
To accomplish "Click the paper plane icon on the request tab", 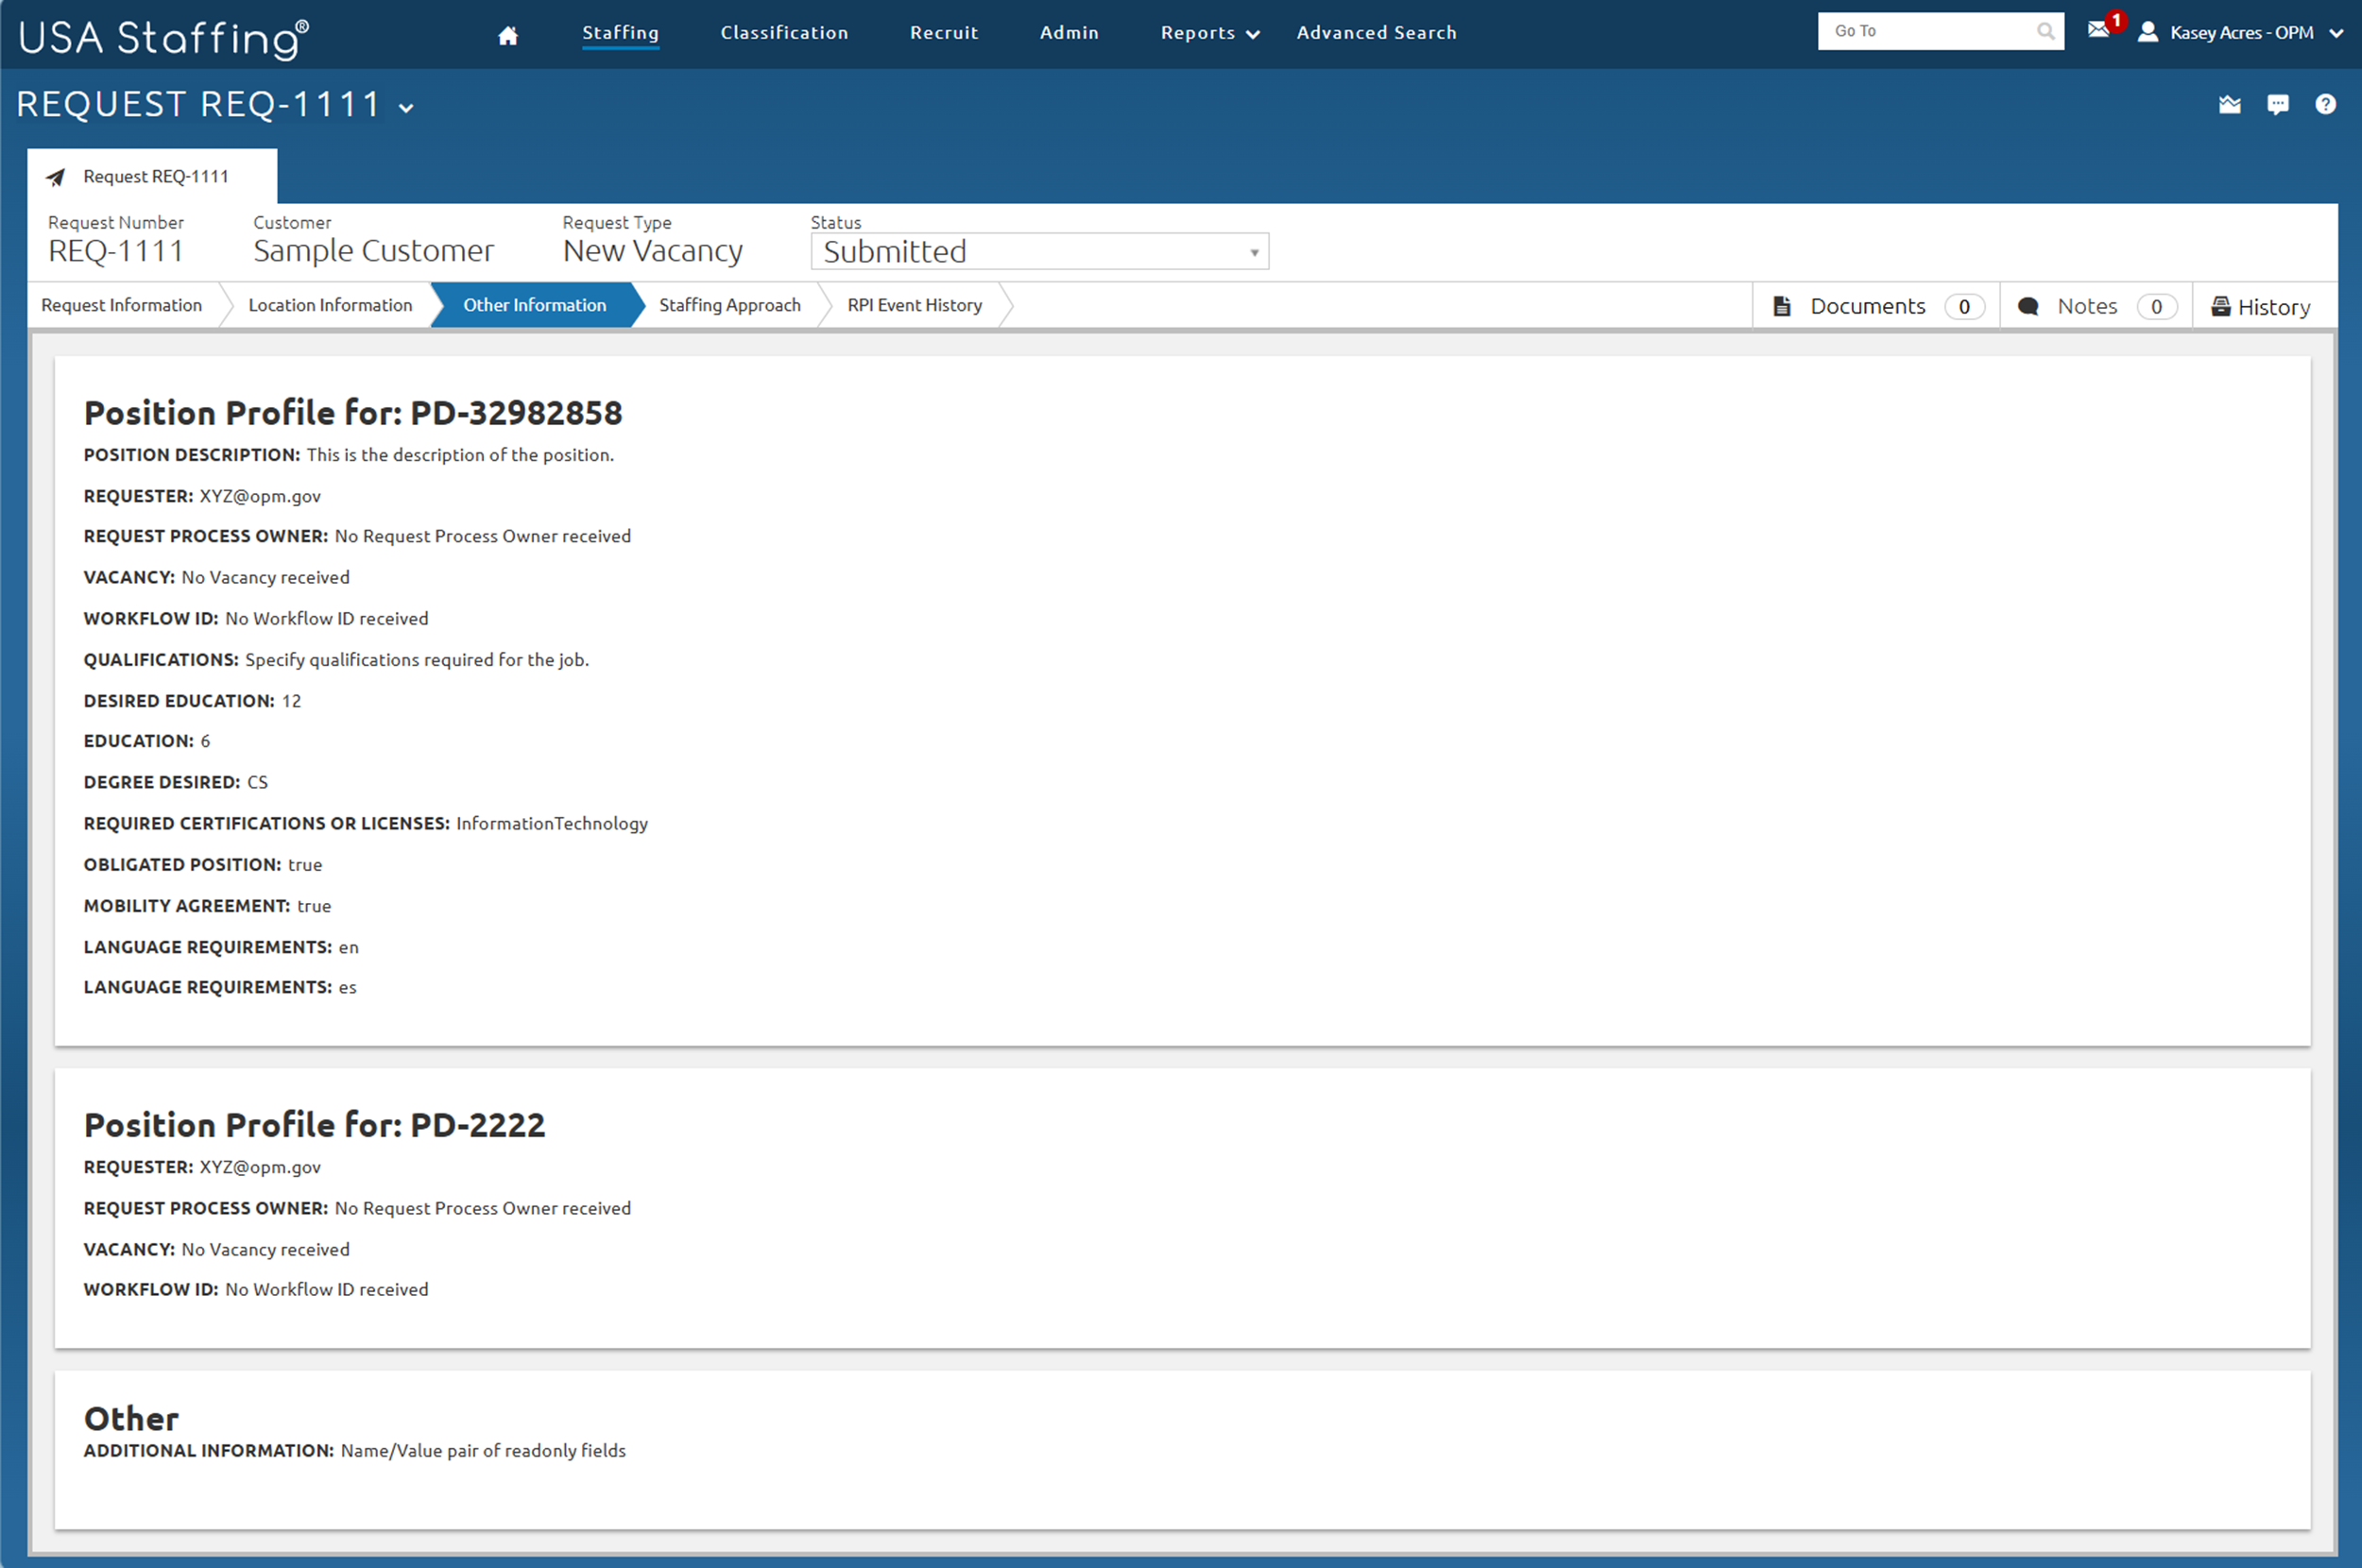I will (x=56, y=177).
